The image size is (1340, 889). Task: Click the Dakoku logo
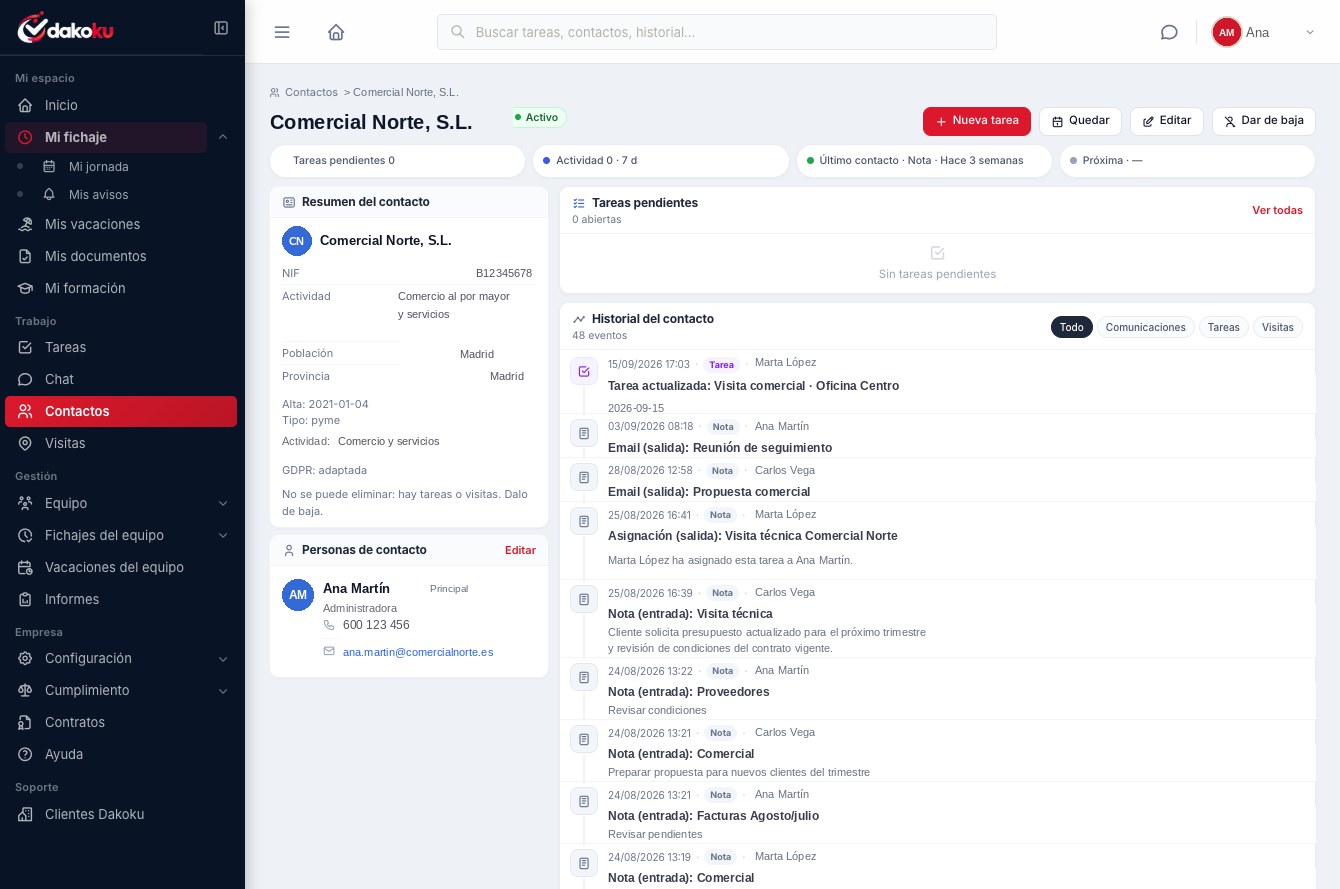point(66,28)
